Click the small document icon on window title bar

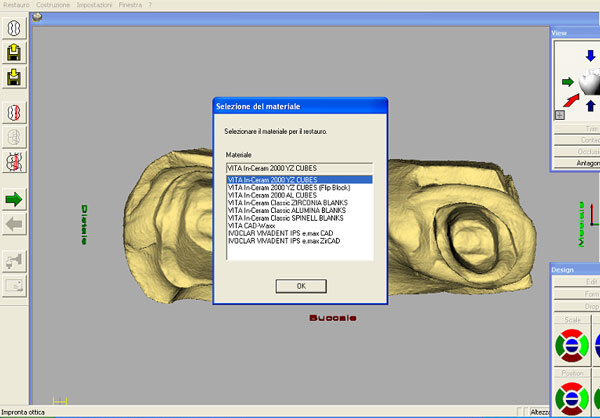tap(37, 17)
